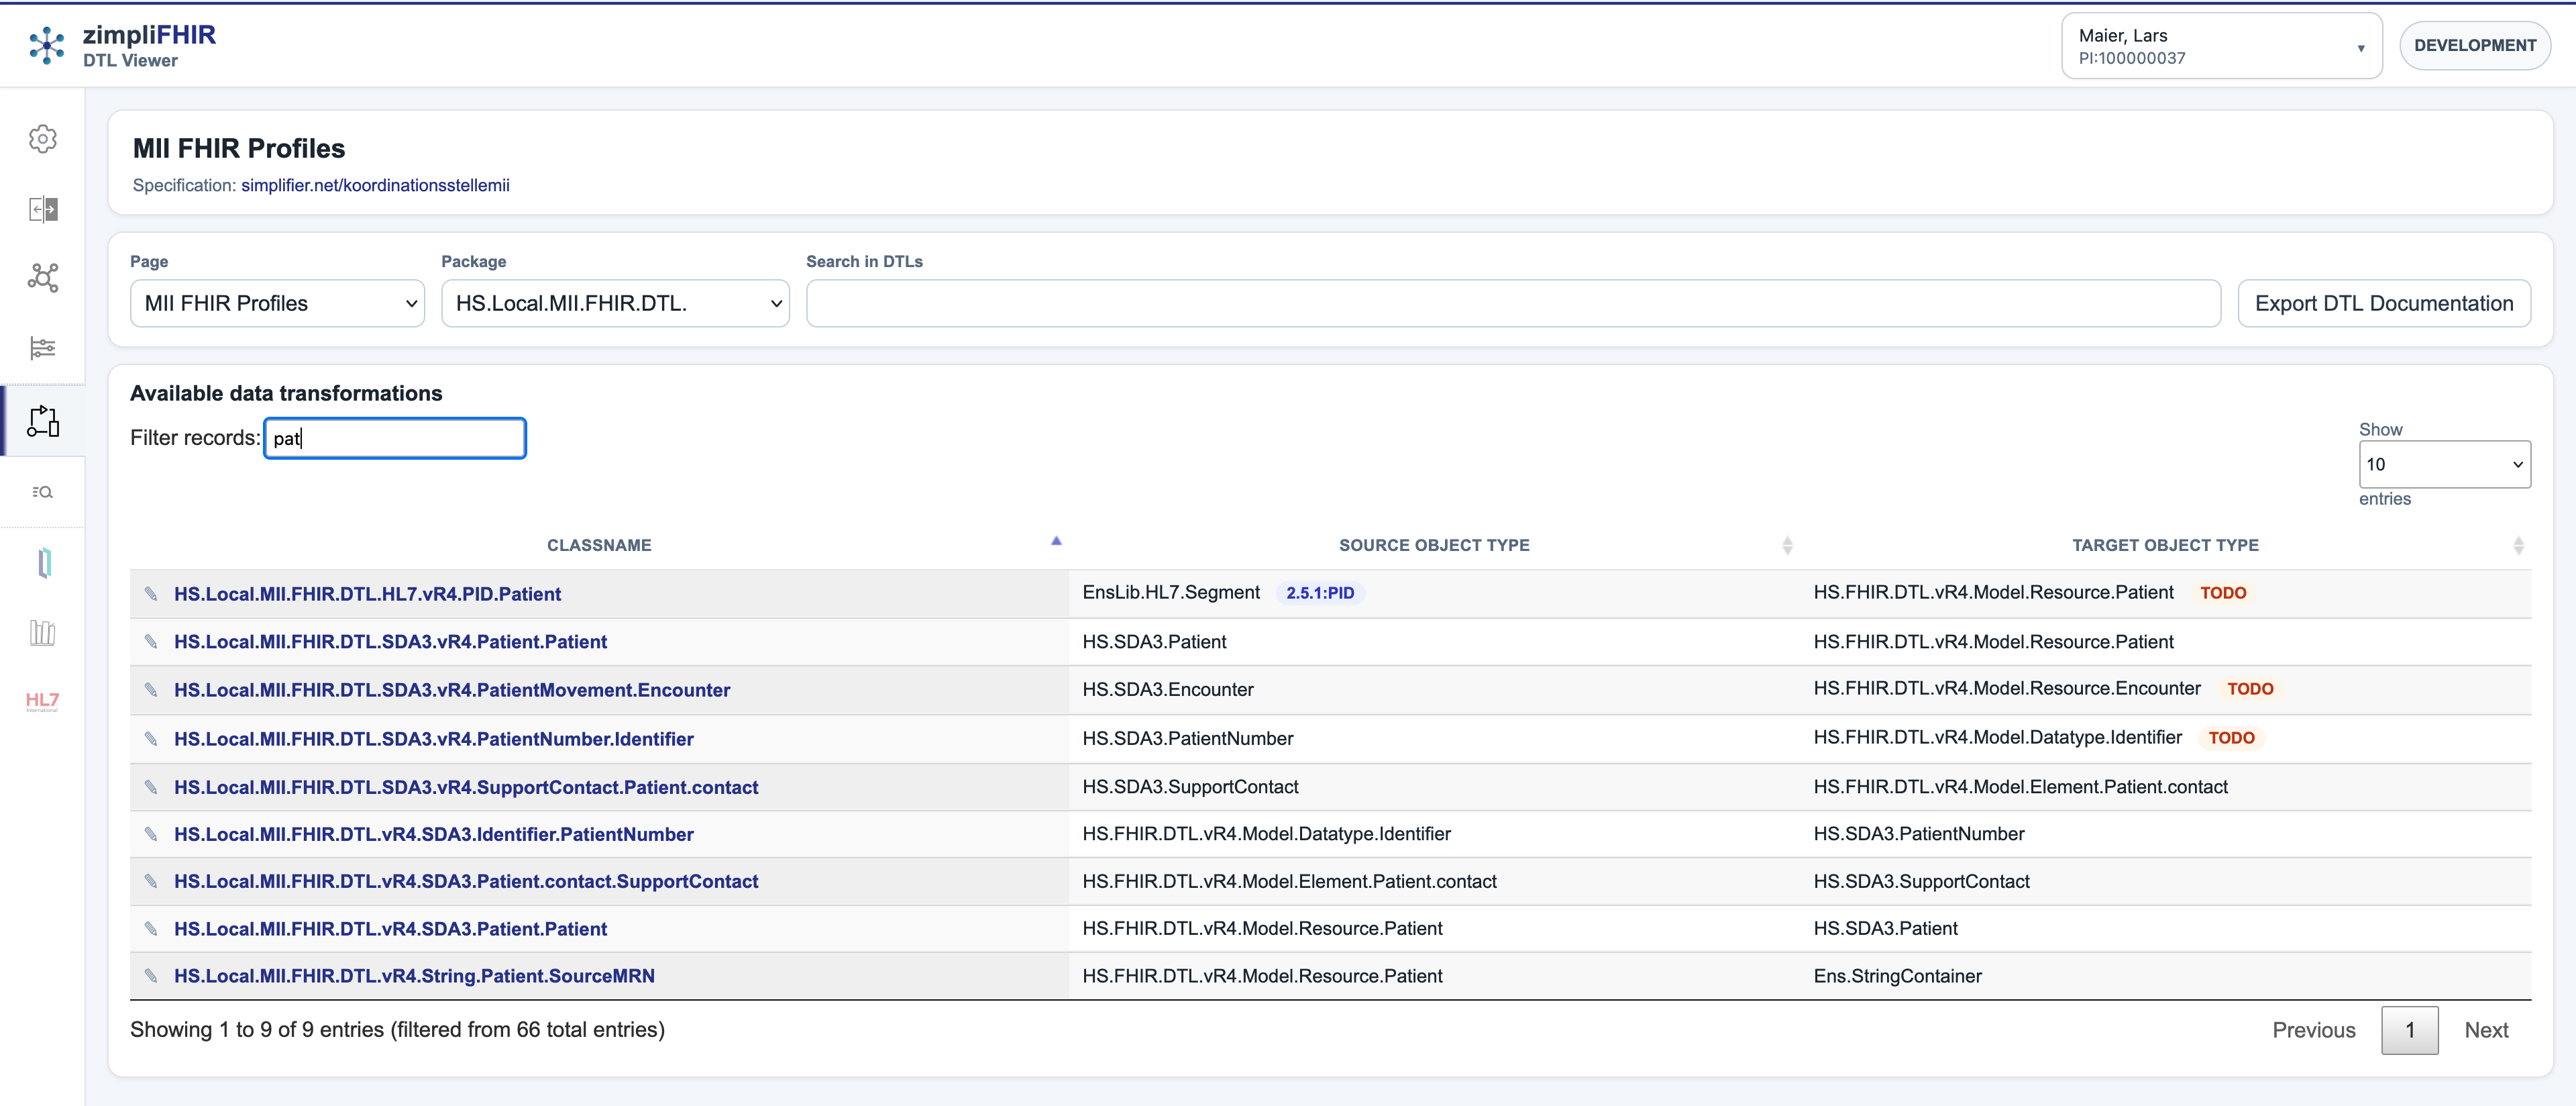The image size is (2576, 1106).
Task: Toggle Classname column sort order
Action: (x=599, y=545)
